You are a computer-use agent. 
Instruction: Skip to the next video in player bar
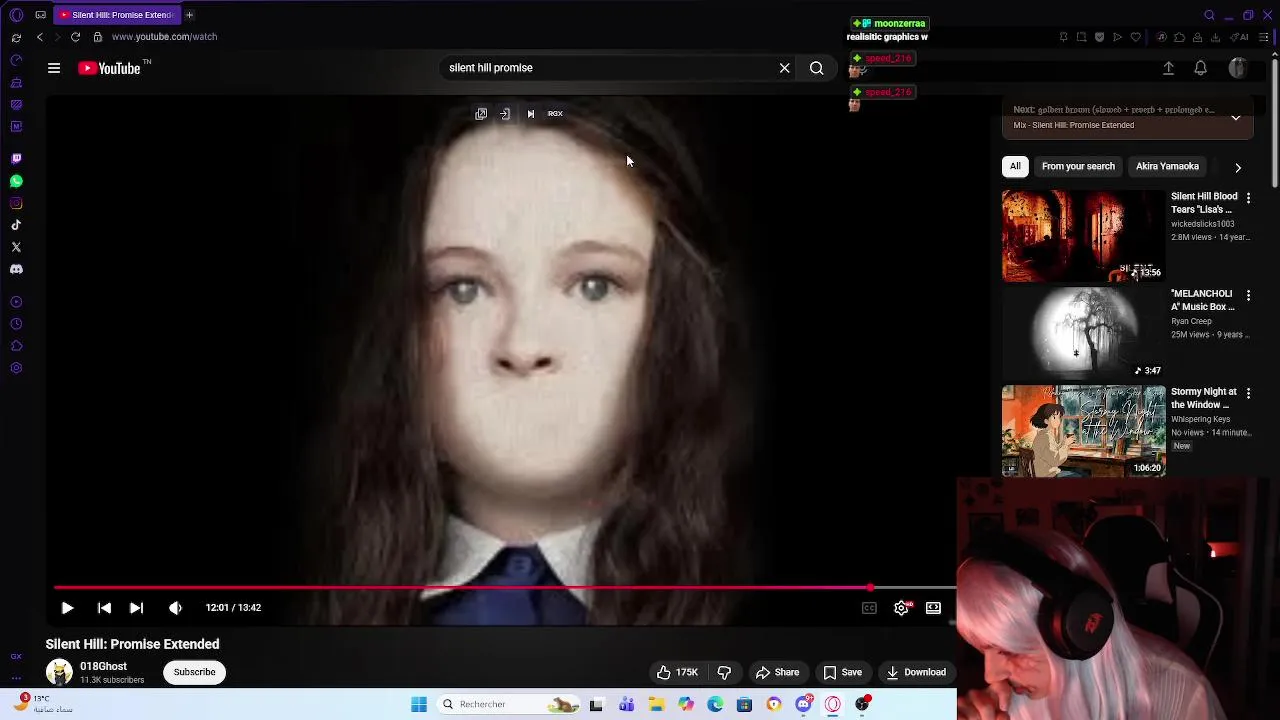(137, 608)
